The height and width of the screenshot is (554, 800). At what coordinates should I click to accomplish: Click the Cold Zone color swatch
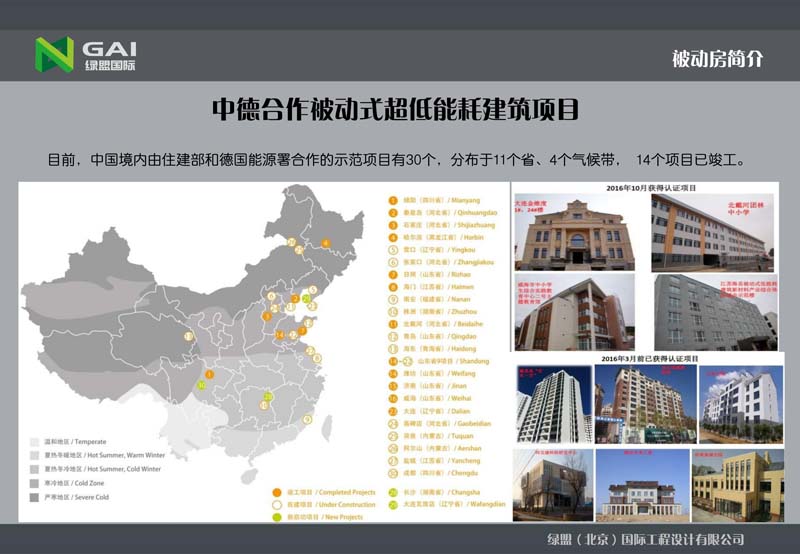click(34, 483)
